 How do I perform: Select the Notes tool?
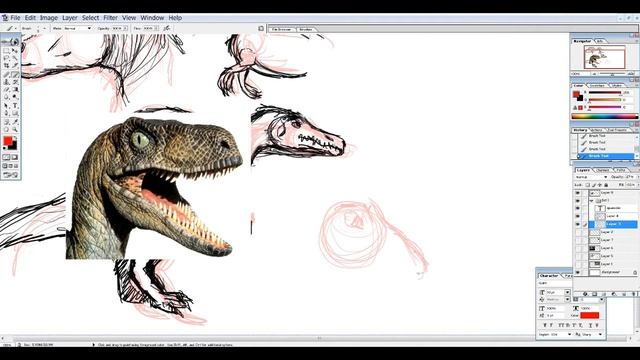tap(7, 122)
